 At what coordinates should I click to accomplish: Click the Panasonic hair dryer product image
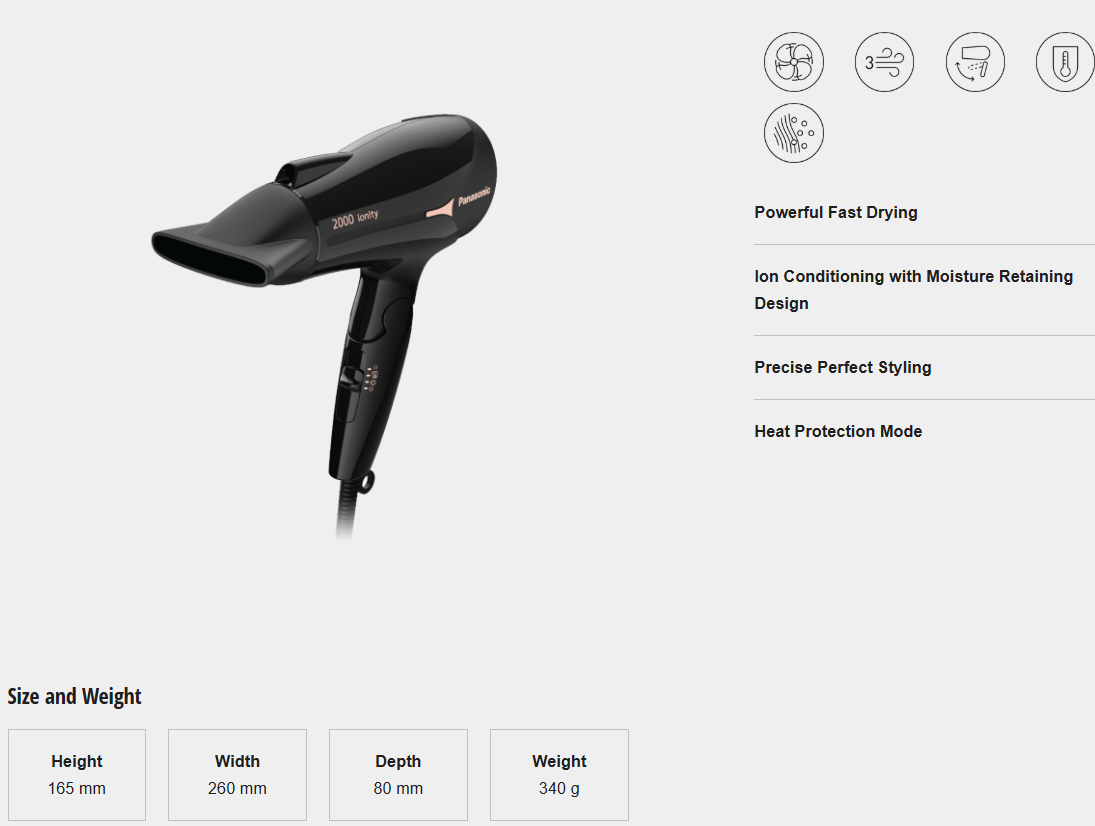325,325
